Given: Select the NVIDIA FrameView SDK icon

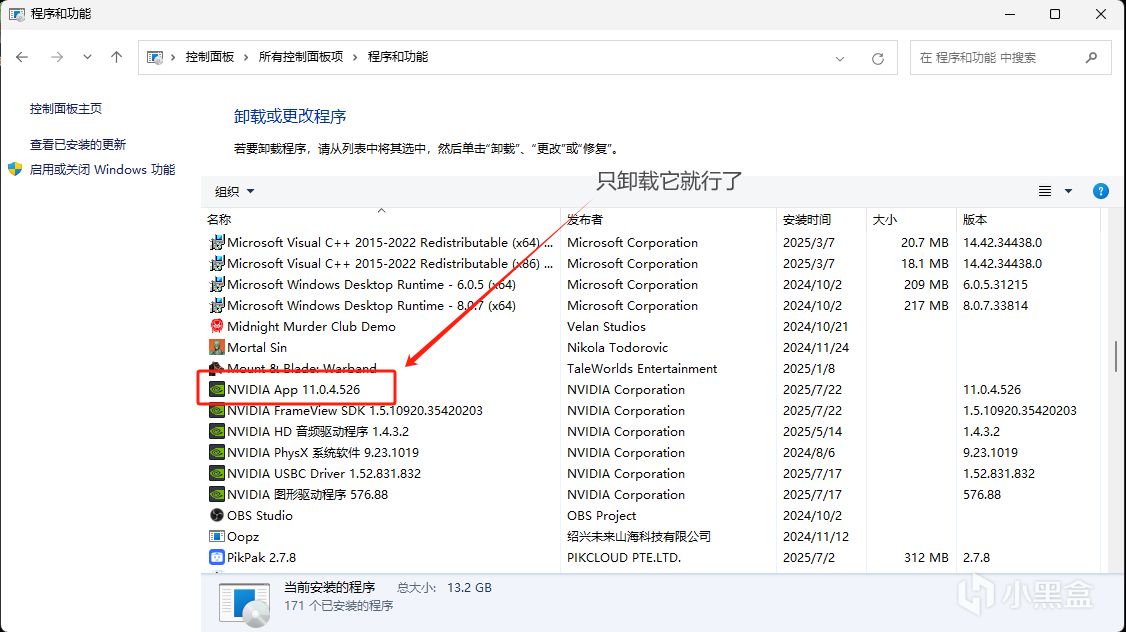Looking at the screenshot, I should point(216,410).
